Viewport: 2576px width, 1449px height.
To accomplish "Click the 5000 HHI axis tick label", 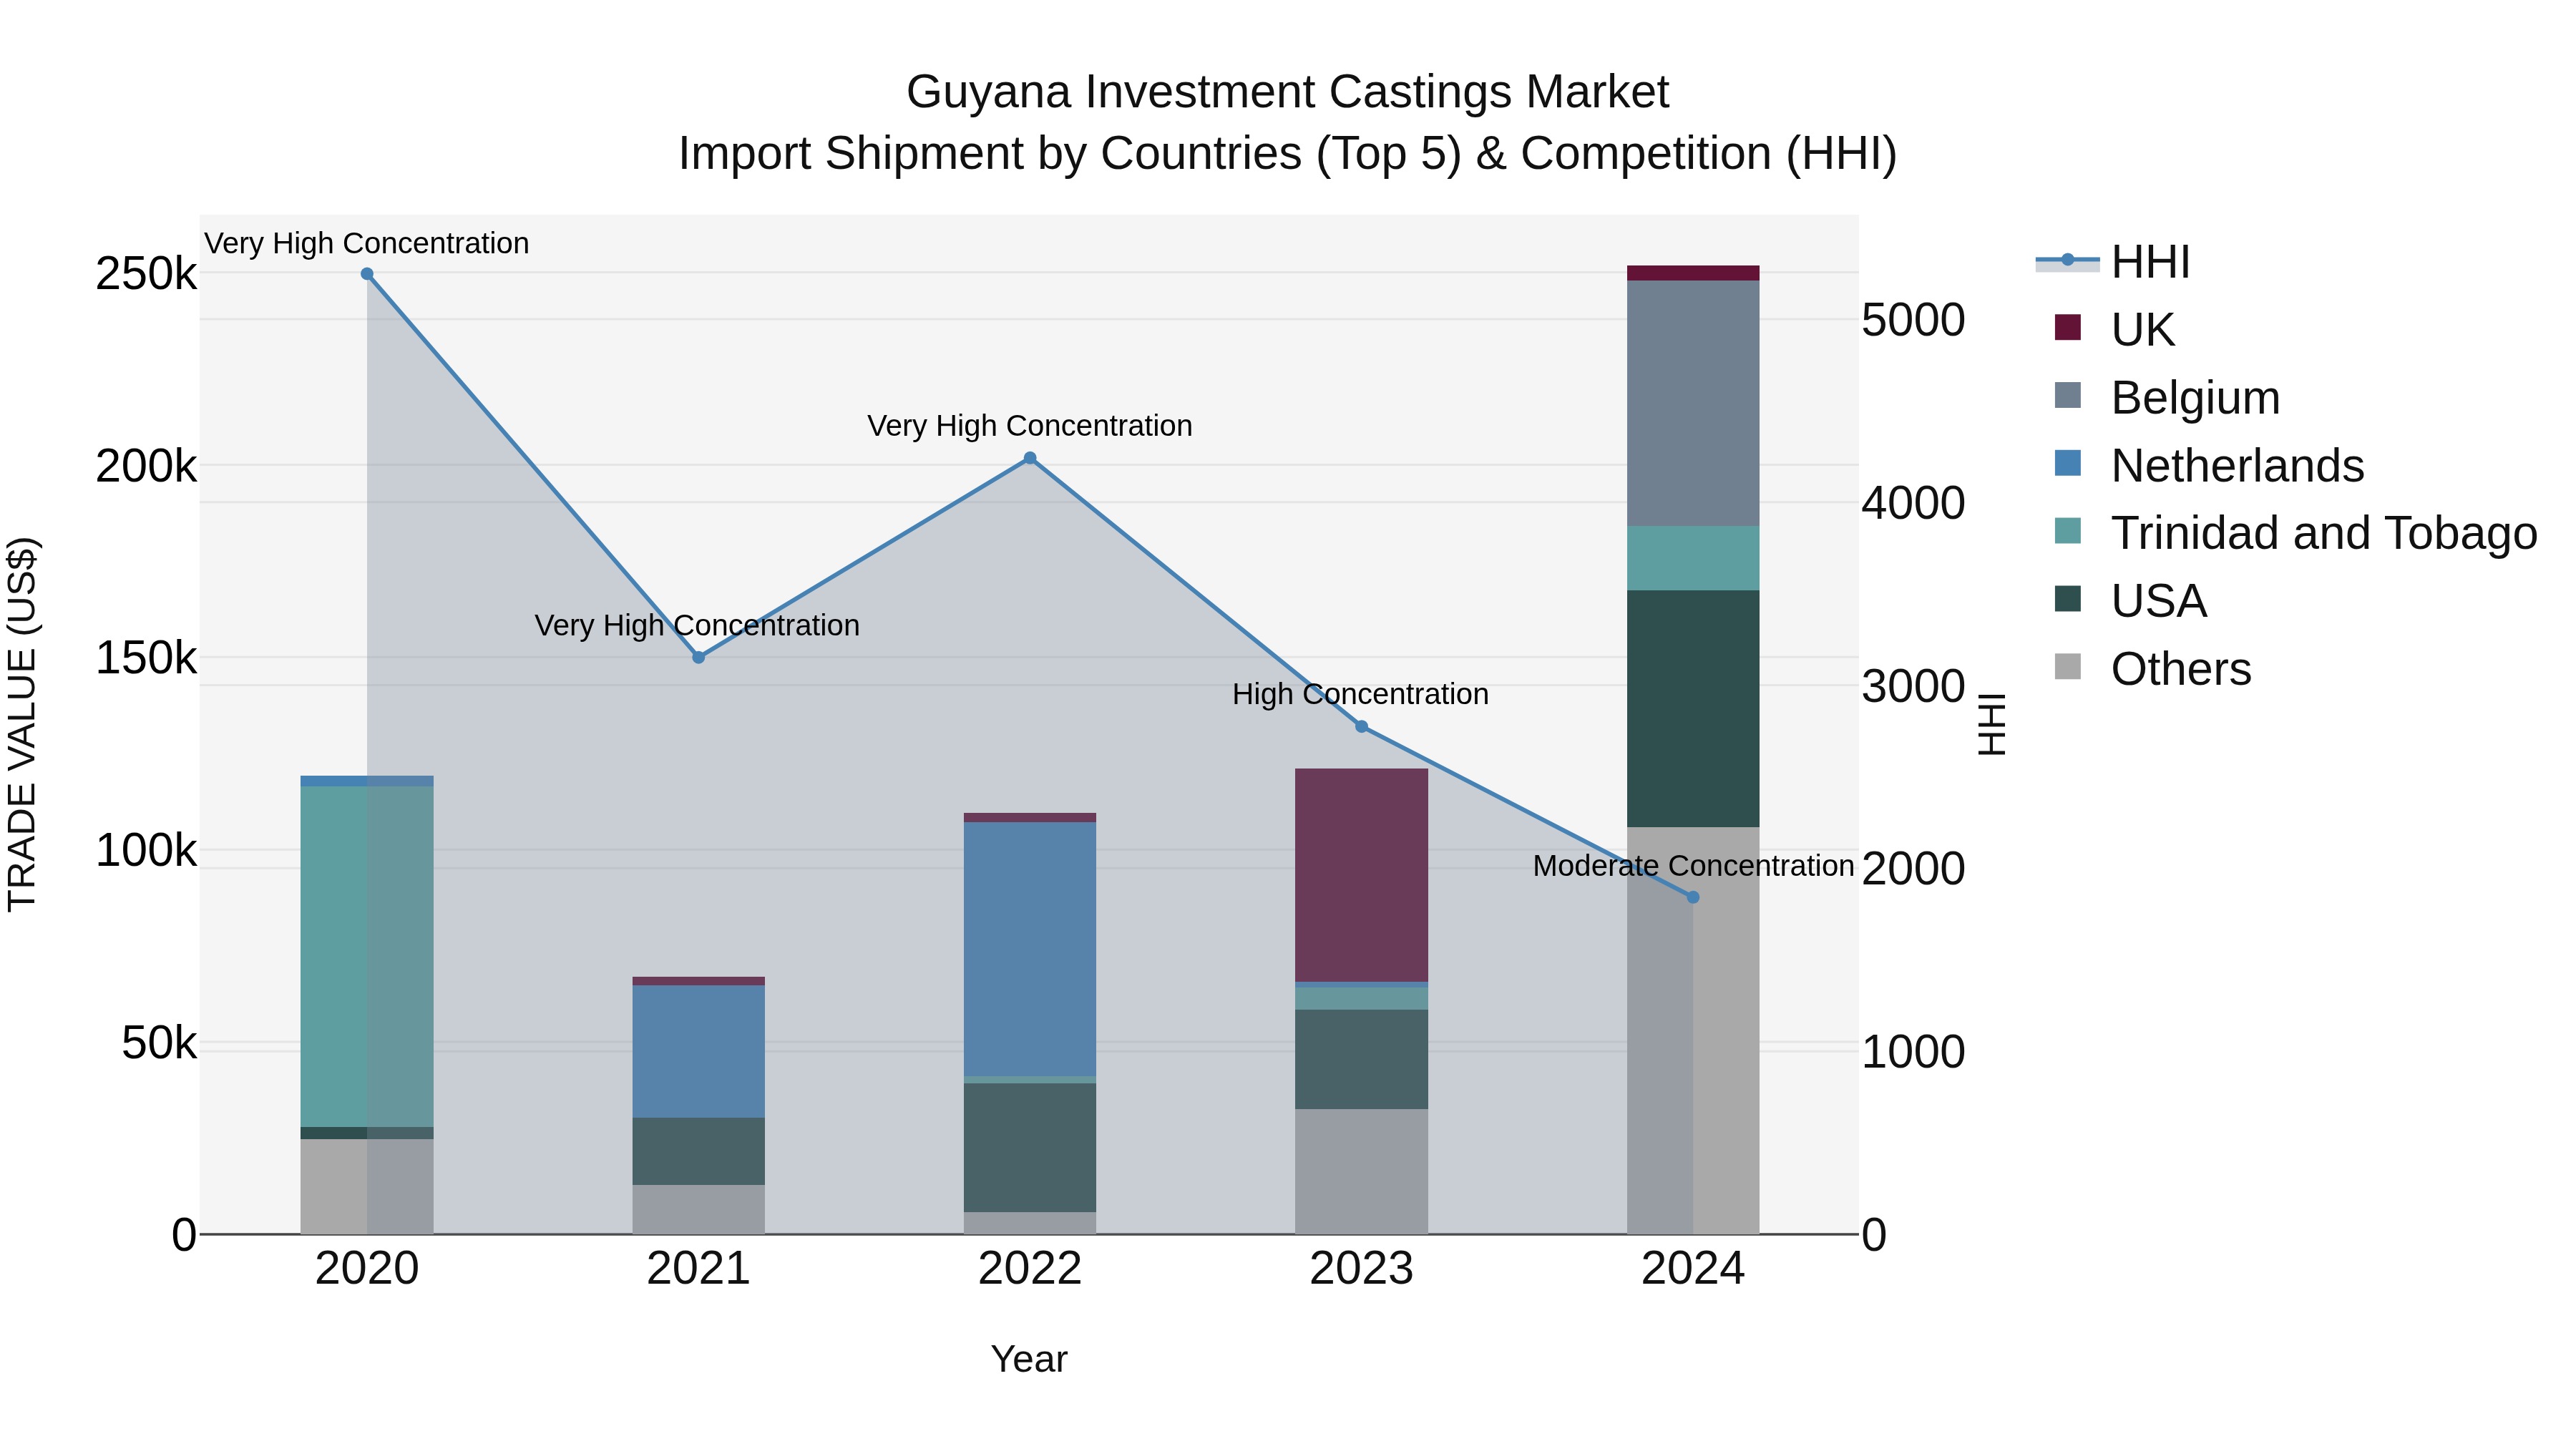I will (x=1913, y=321).
